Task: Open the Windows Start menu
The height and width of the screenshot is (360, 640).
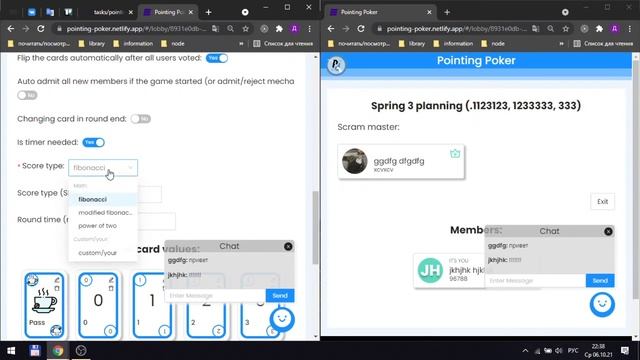Action: [11, 351]
